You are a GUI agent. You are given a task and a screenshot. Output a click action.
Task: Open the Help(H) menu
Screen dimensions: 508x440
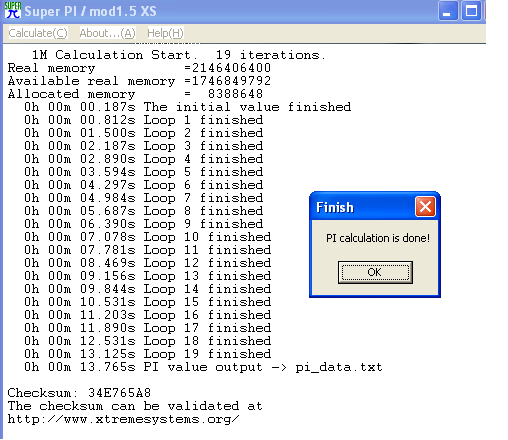(165, 33)
